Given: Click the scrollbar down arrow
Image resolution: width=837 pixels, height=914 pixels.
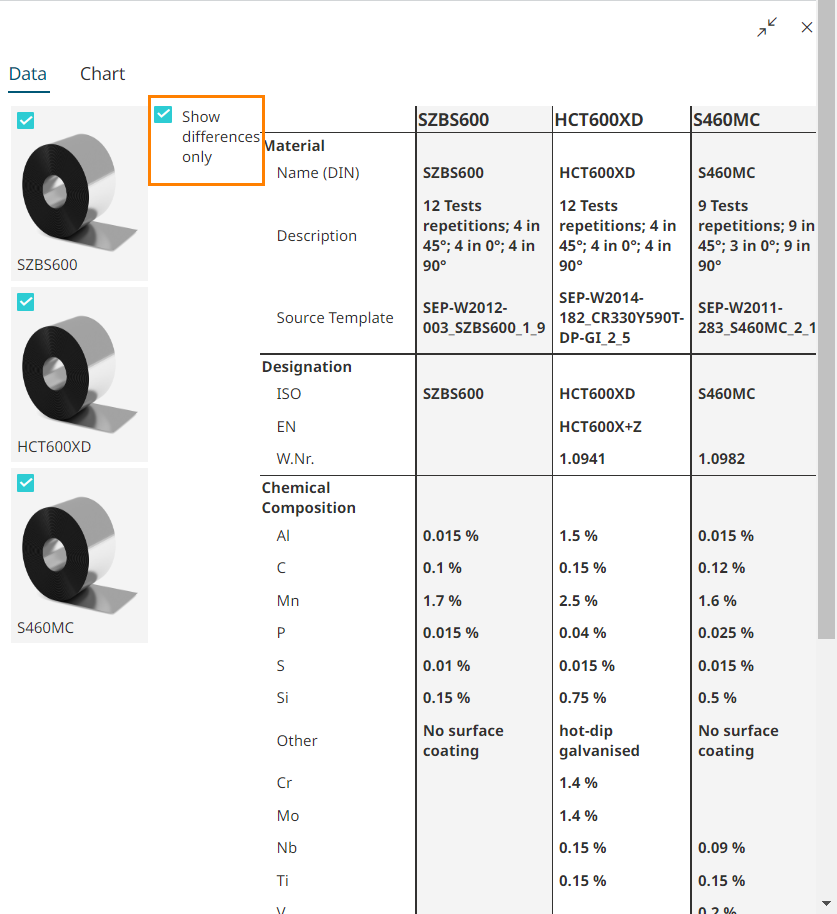Looking at the screenshot, I should 826,903.
